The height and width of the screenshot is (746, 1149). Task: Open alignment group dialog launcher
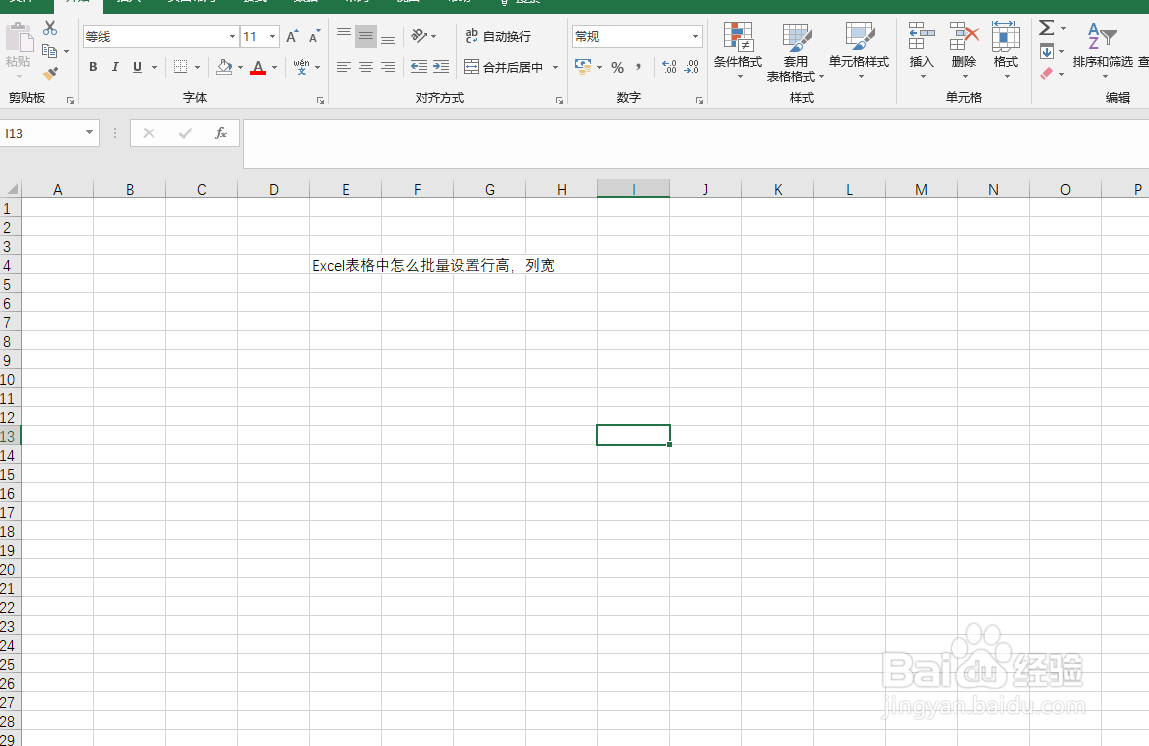559,100
